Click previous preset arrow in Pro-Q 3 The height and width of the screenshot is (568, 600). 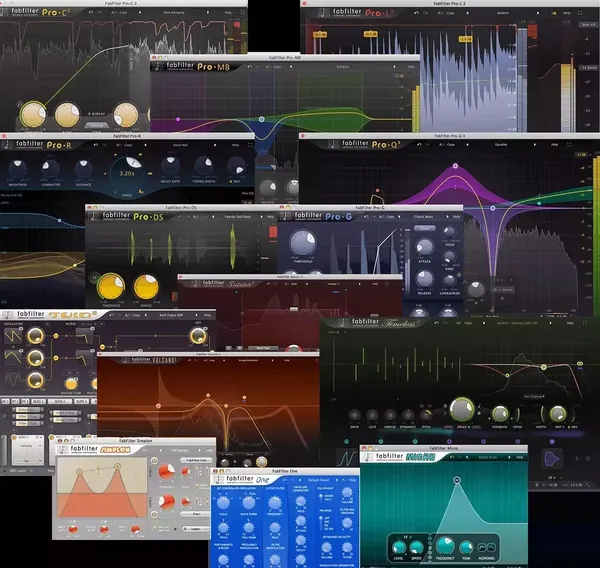click(x=467, y=145)
